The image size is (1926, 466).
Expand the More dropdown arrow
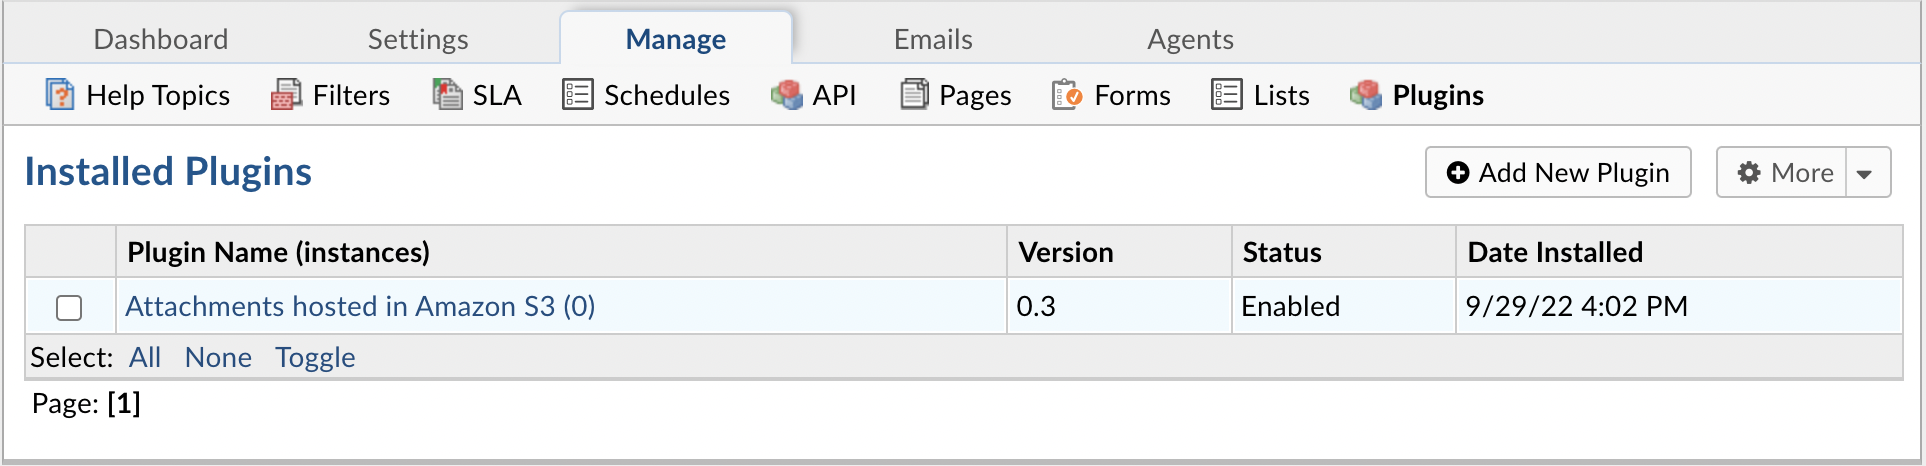1865,173
